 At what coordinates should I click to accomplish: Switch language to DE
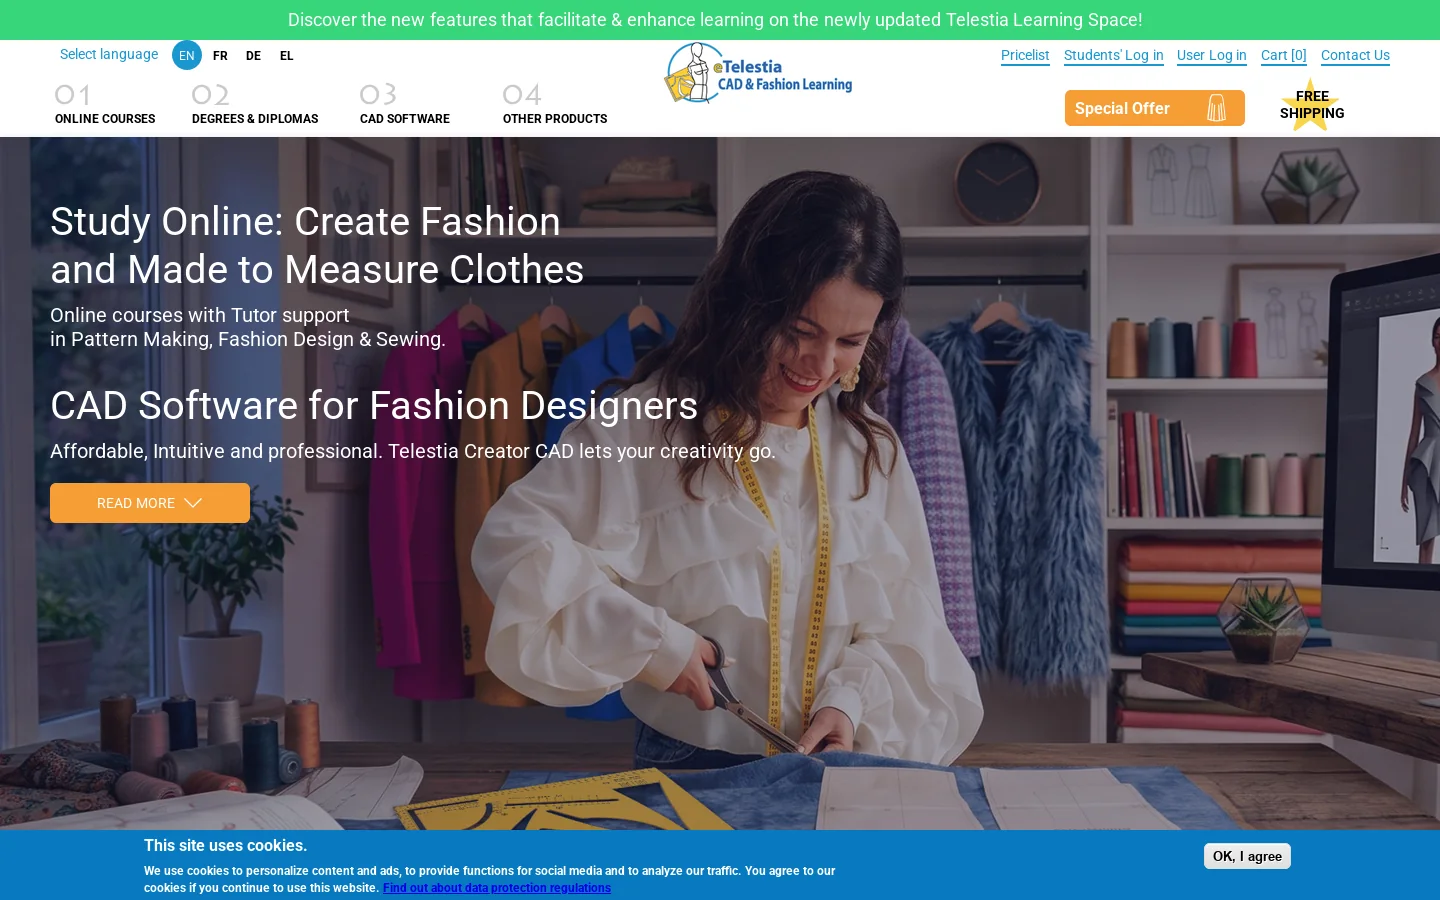pos(253,56)
